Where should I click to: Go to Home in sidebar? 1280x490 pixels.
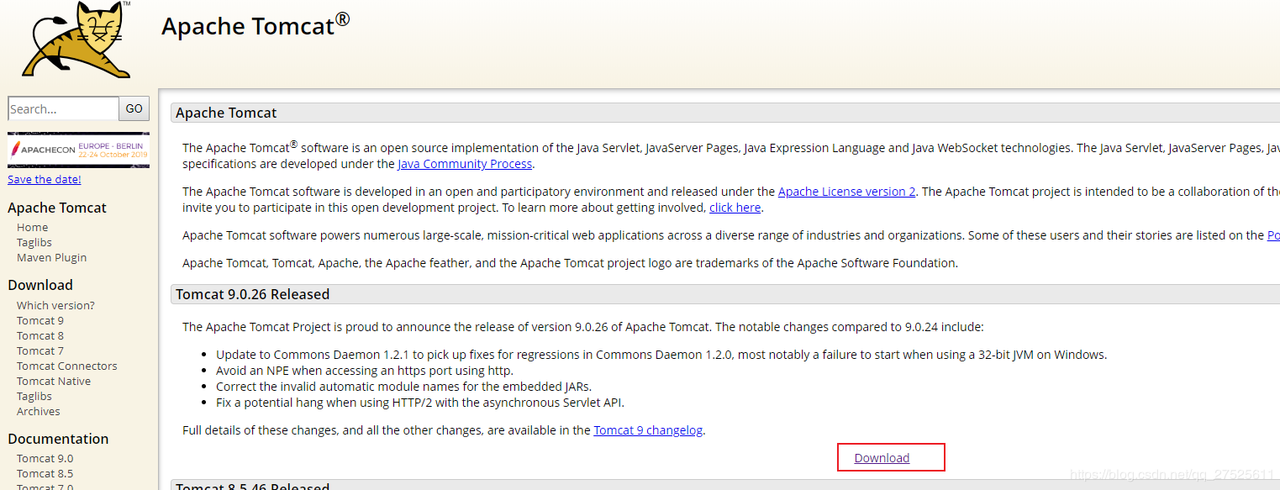32,227
